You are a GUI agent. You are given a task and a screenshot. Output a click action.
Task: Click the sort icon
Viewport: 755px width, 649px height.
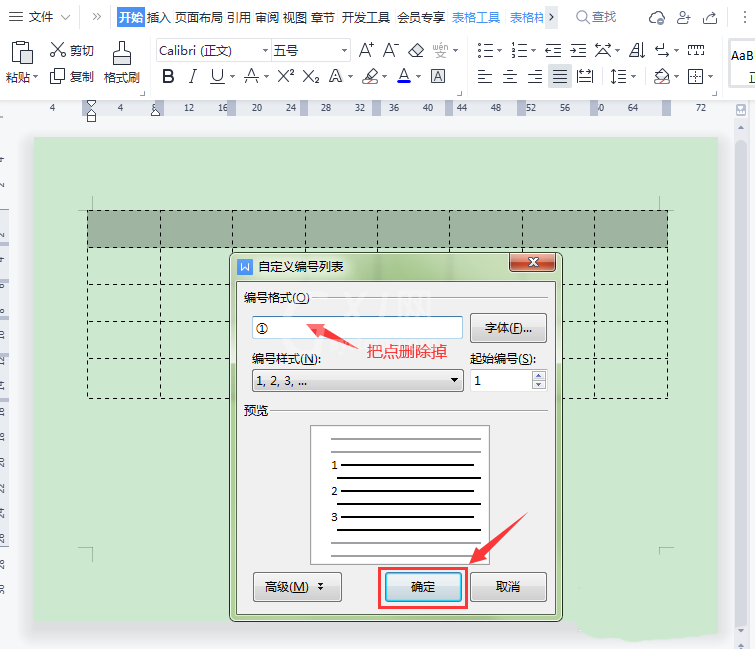(637, 50)
